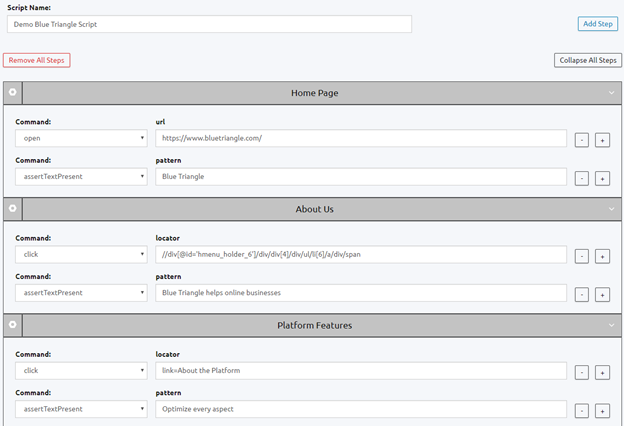Open the 'open' command dropdown in Home Page
Screen dimensions: 624x426
(81, 138)
